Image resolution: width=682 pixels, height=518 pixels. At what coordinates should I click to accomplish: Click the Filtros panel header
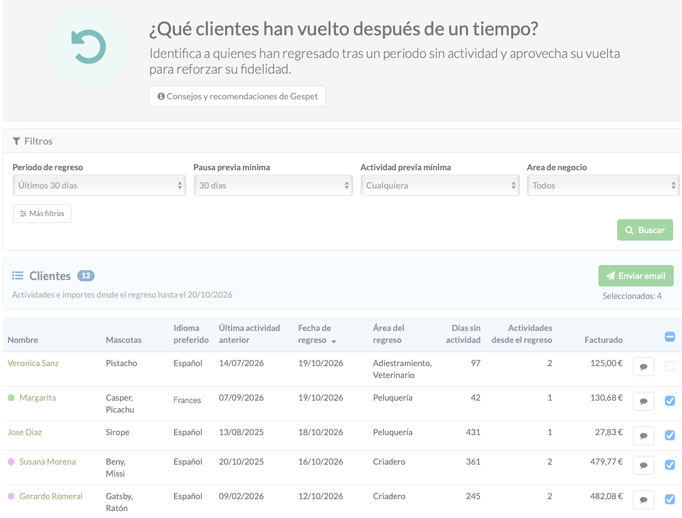point(342,141)
